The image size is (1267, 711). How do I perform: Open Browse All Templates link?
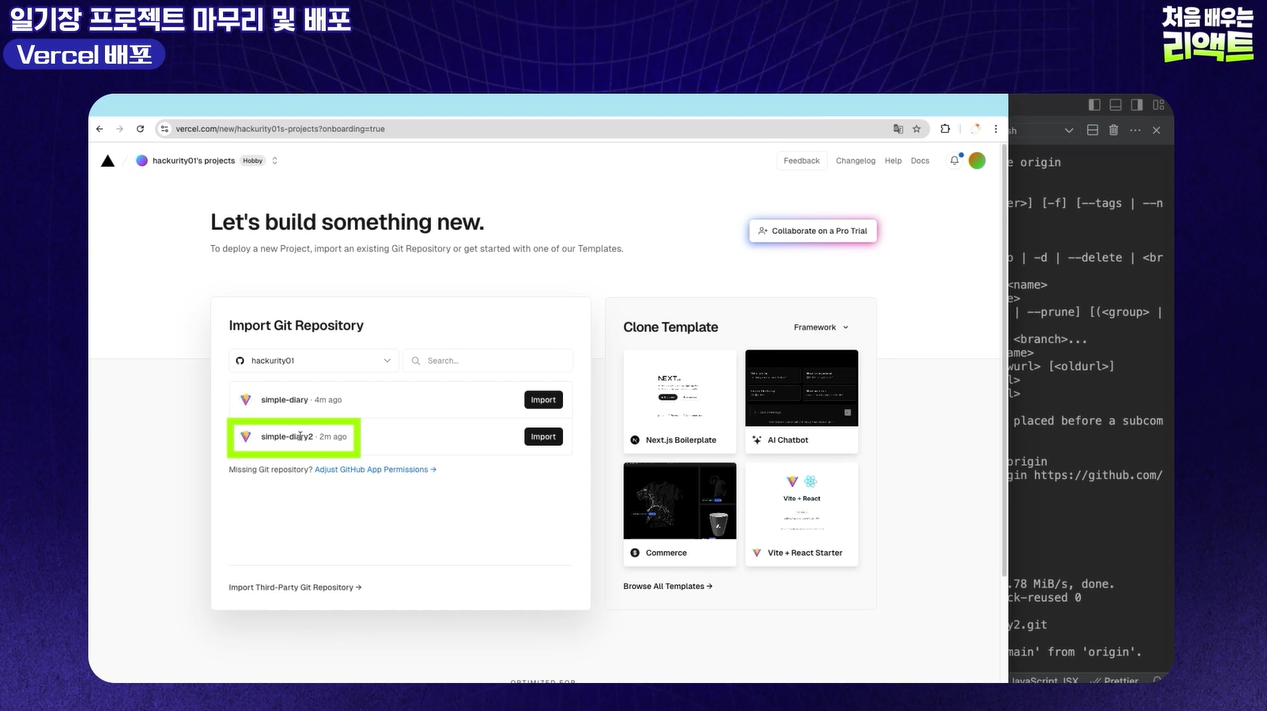point(668,586)
